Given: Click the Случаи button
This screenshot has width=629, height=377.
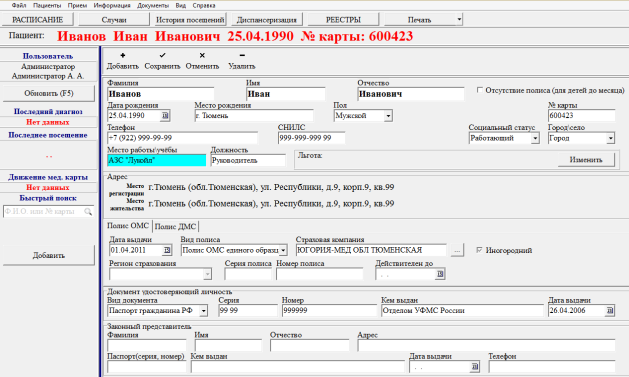Looking at the screenshot, I should pyautogui.click(x=114, y=19).
